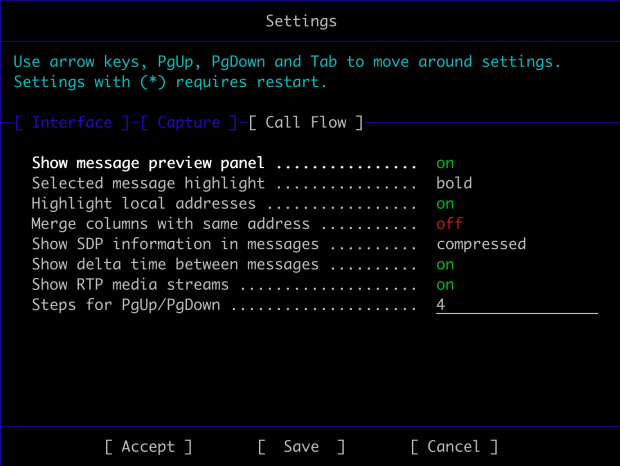Enable Merge columns by clicking "off"
The image size is (620, 466).
(x=449, y=224)
